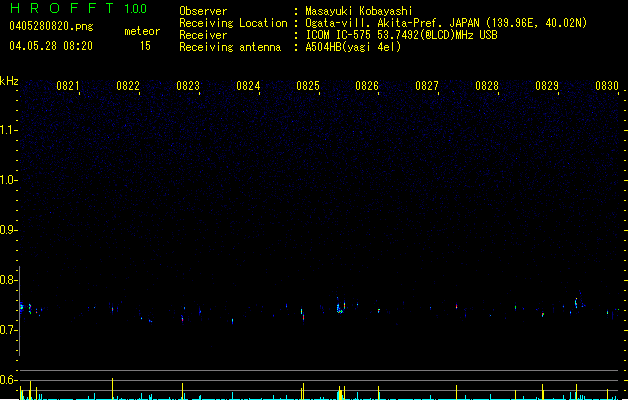Click the 1.0 kHz frequency label

point(8,180)
